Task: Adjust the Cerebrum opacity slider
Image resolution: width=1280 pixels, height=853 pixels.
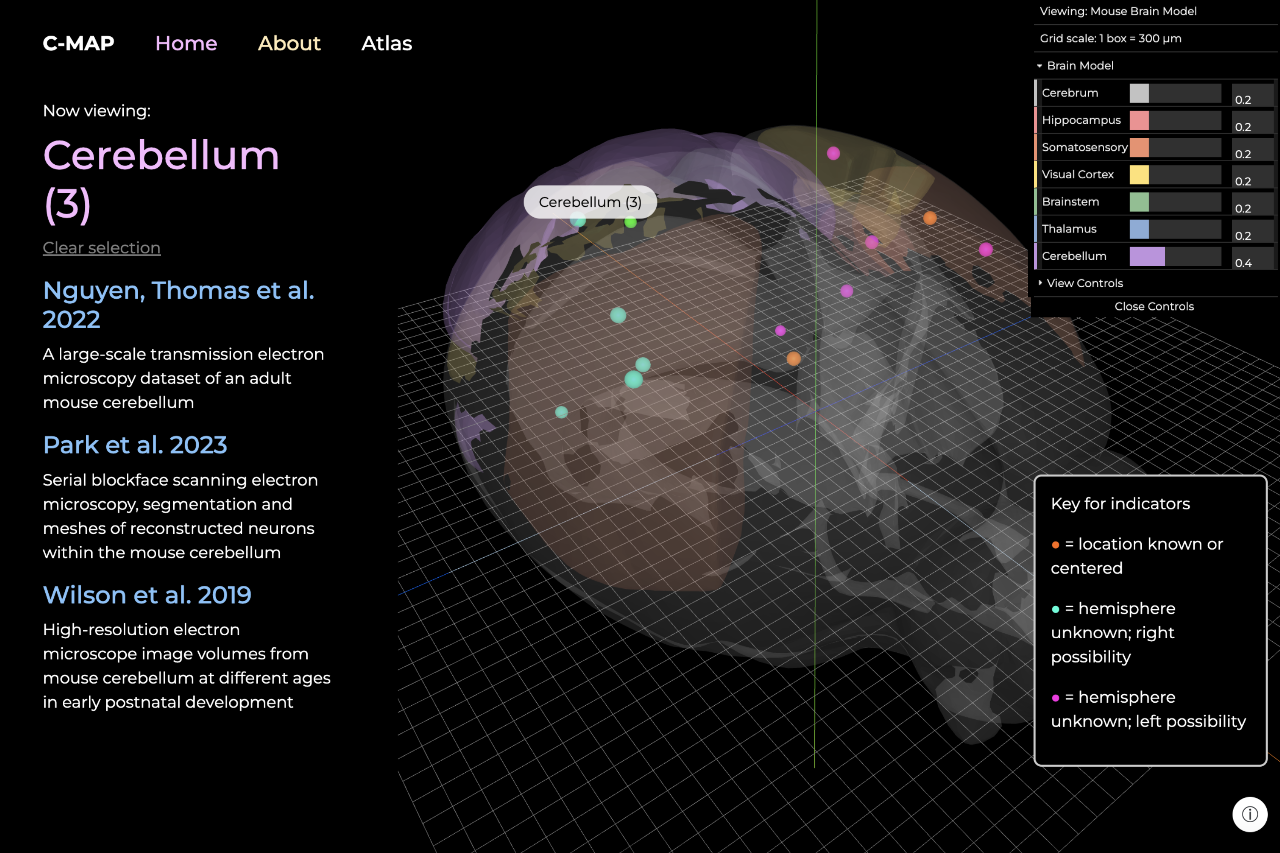Action: point(1175,93)
